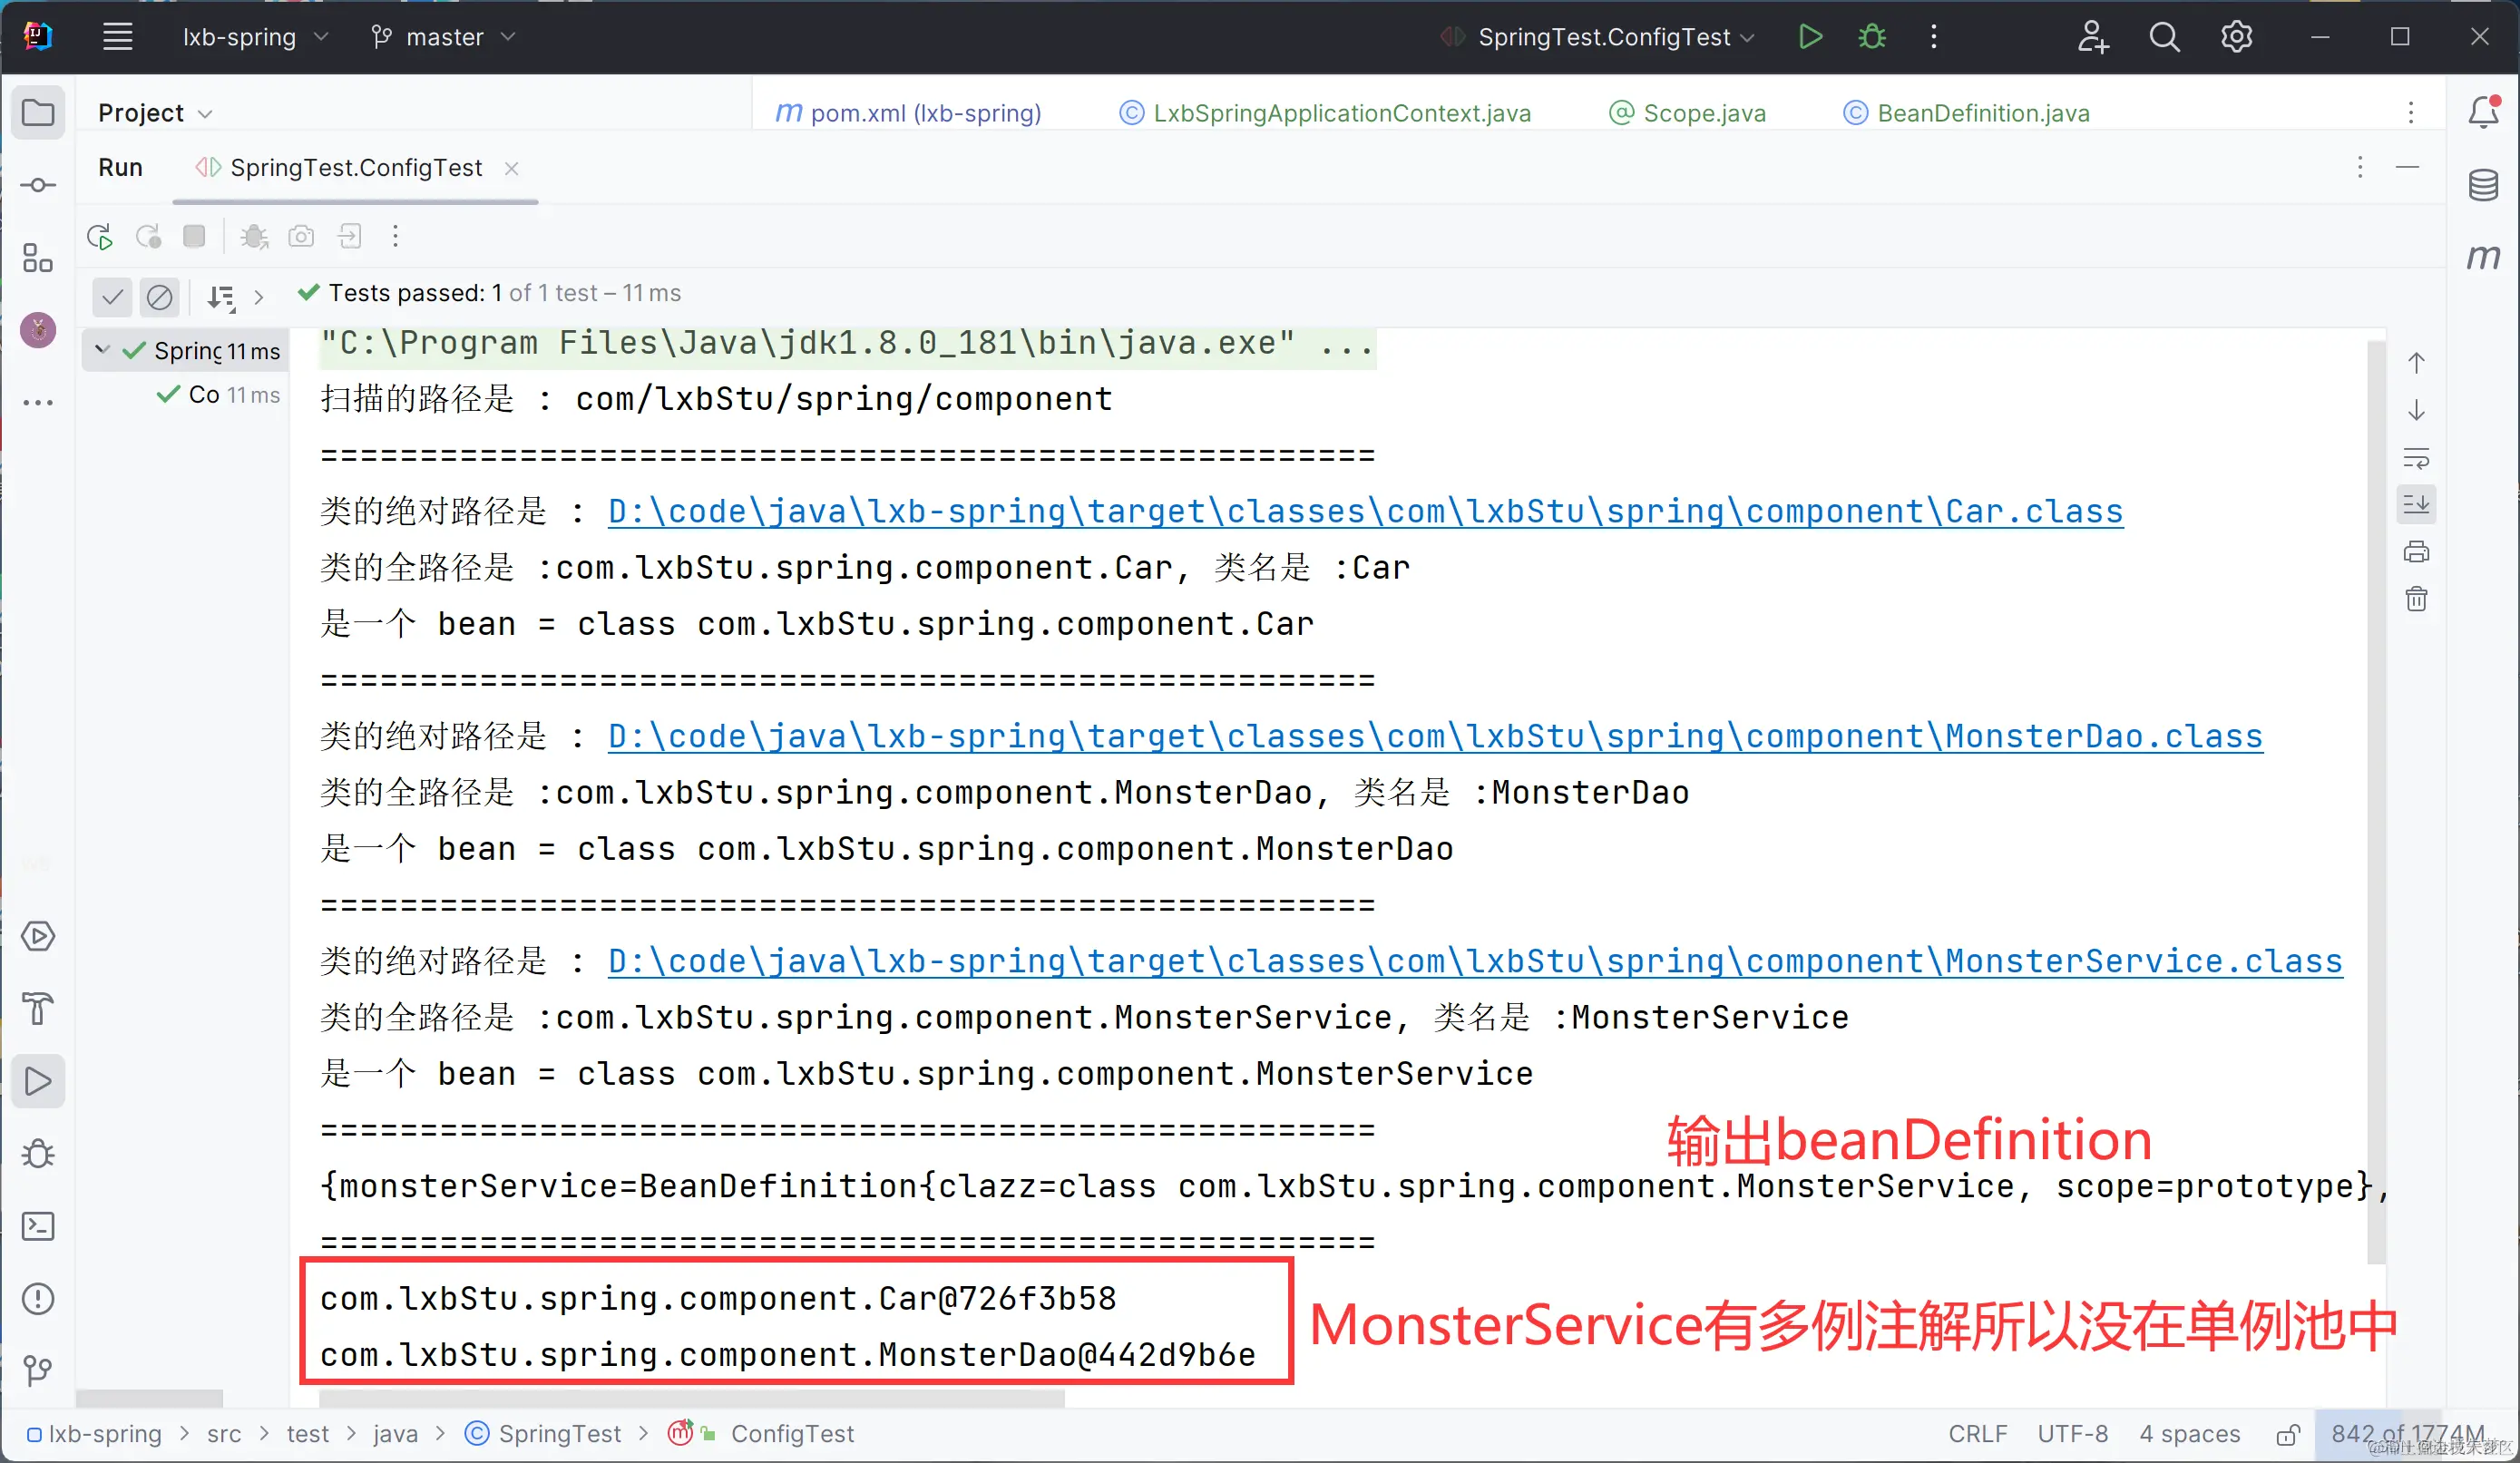Open the Terminal tool window
The width and height of the screenshot is (2520, 1463).
38,1226
